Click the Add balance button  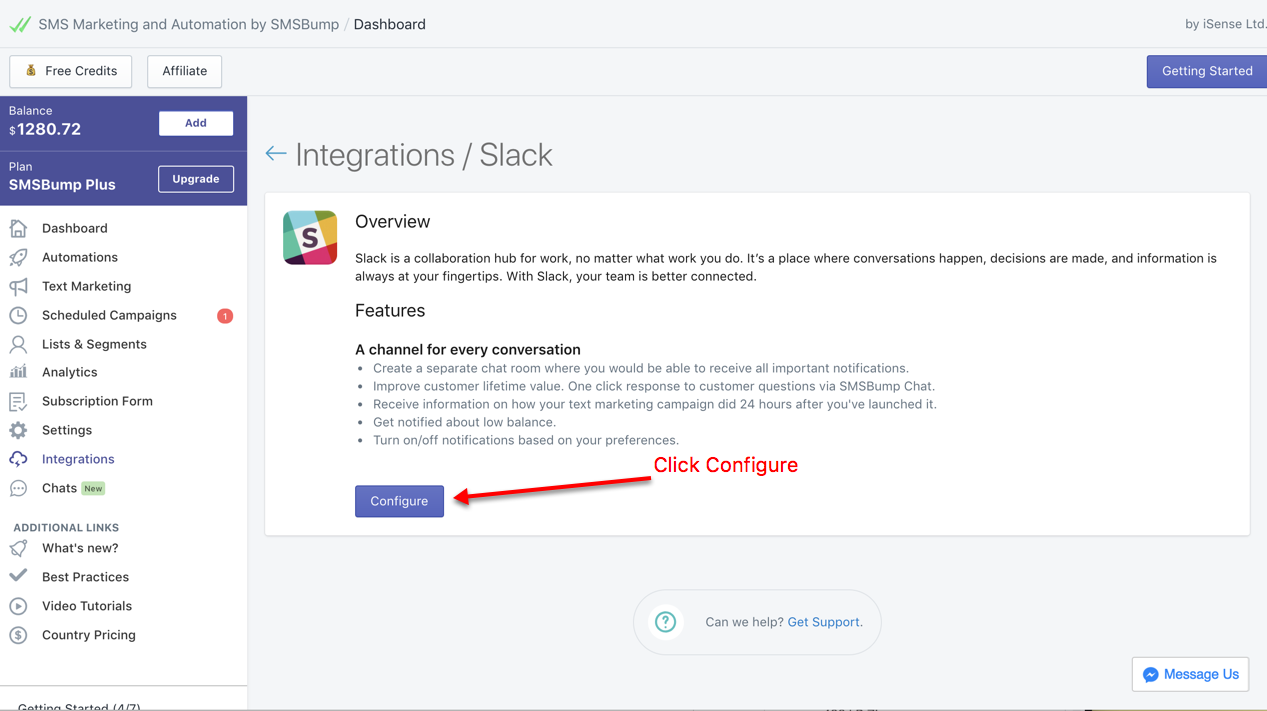196,123
